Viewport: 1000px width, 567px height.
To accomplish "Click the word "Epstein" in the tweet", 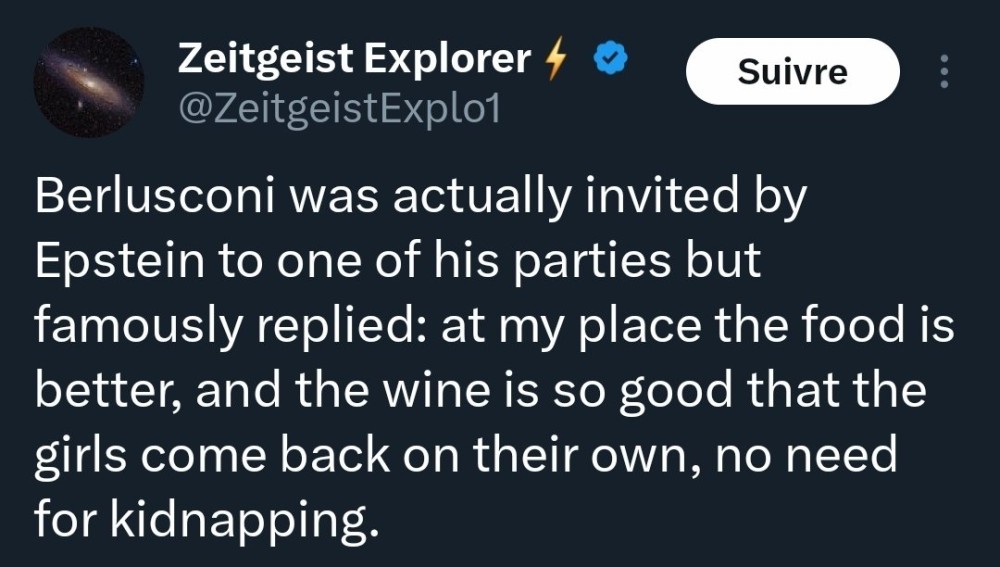I will [107, 262].
